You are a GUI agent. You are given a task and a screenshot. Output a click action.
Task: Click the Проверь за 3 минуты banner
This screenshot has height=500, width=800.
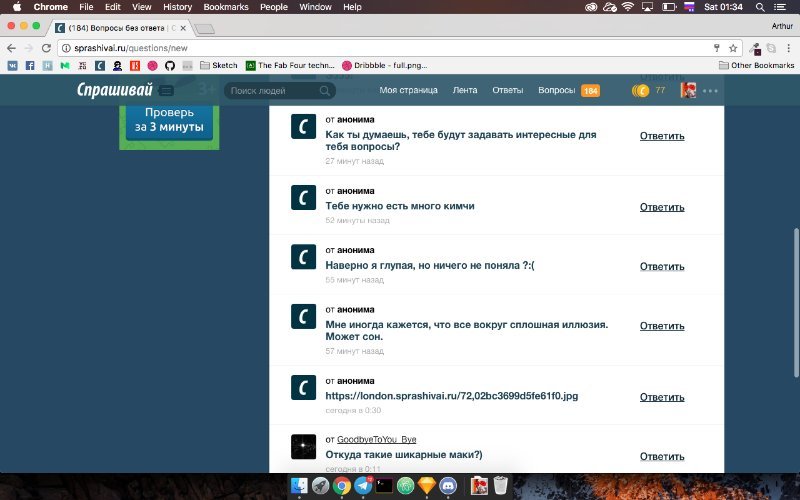point(169,122)
